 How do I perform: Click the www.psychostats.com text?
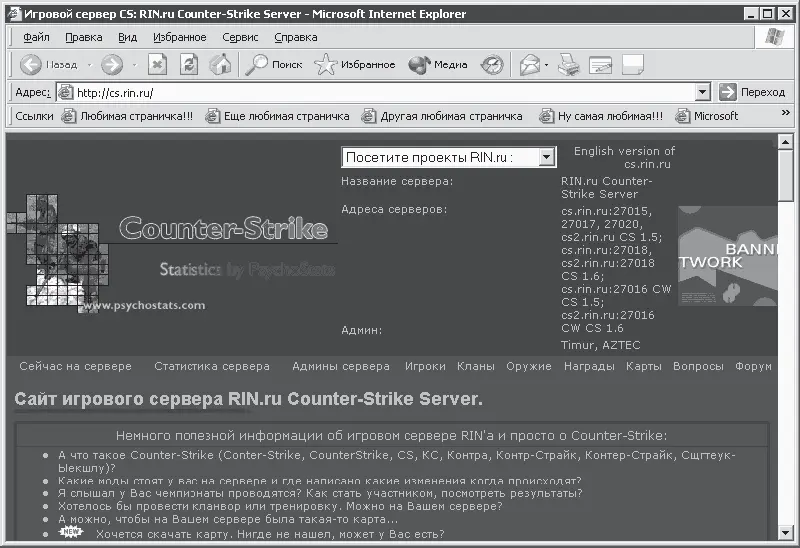click(x=144, y=305)
